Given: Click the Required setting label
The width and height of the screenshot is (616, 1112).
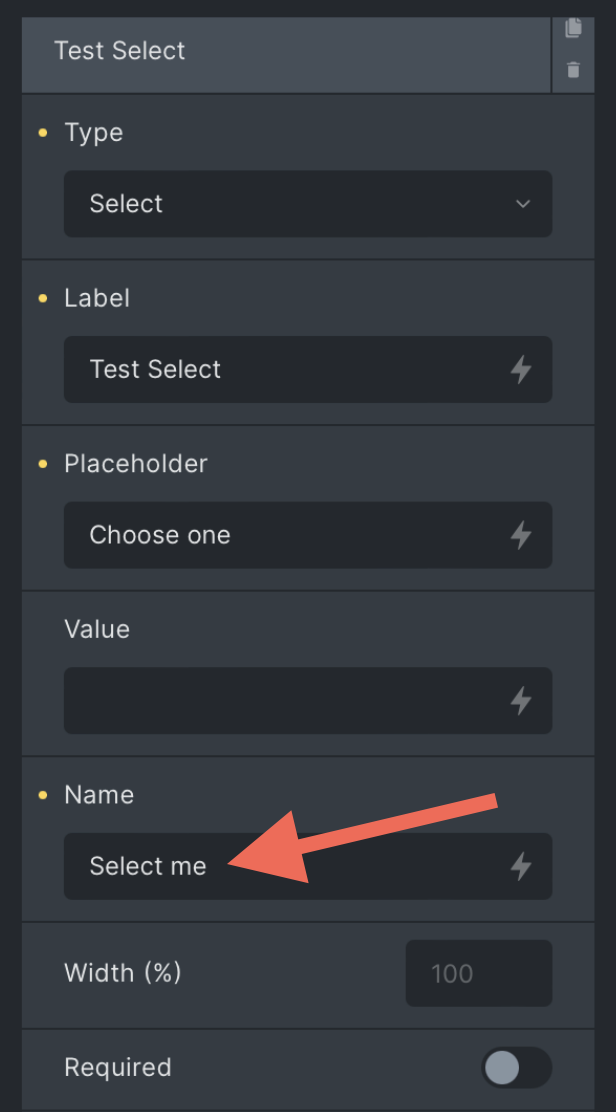Looking at the screenshot, I should (x=118, y=1067).
